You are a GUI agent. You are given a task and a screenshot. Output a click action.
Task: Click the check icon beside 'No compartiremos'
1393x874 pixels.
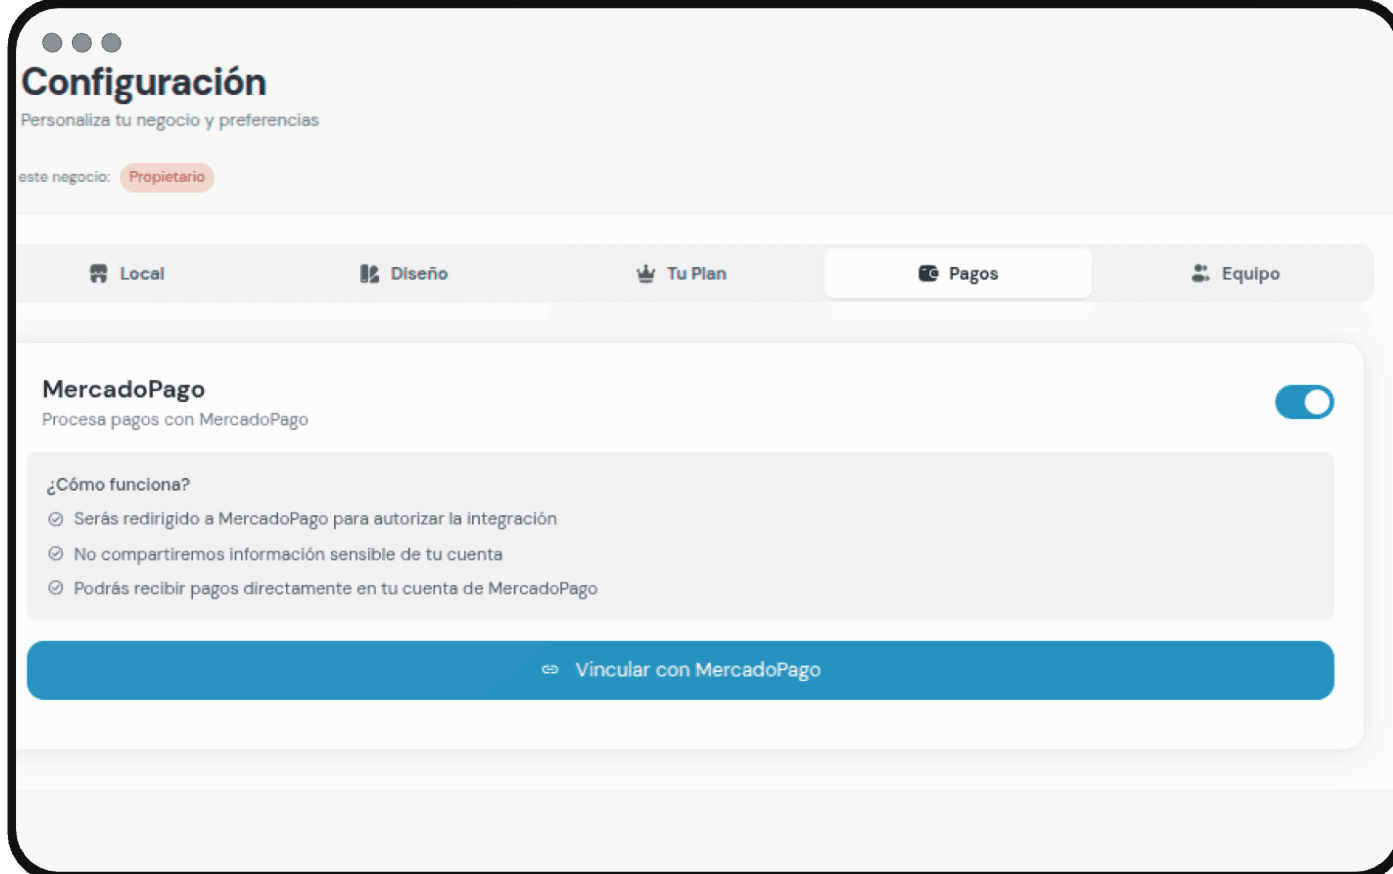[x=56, y=554]
